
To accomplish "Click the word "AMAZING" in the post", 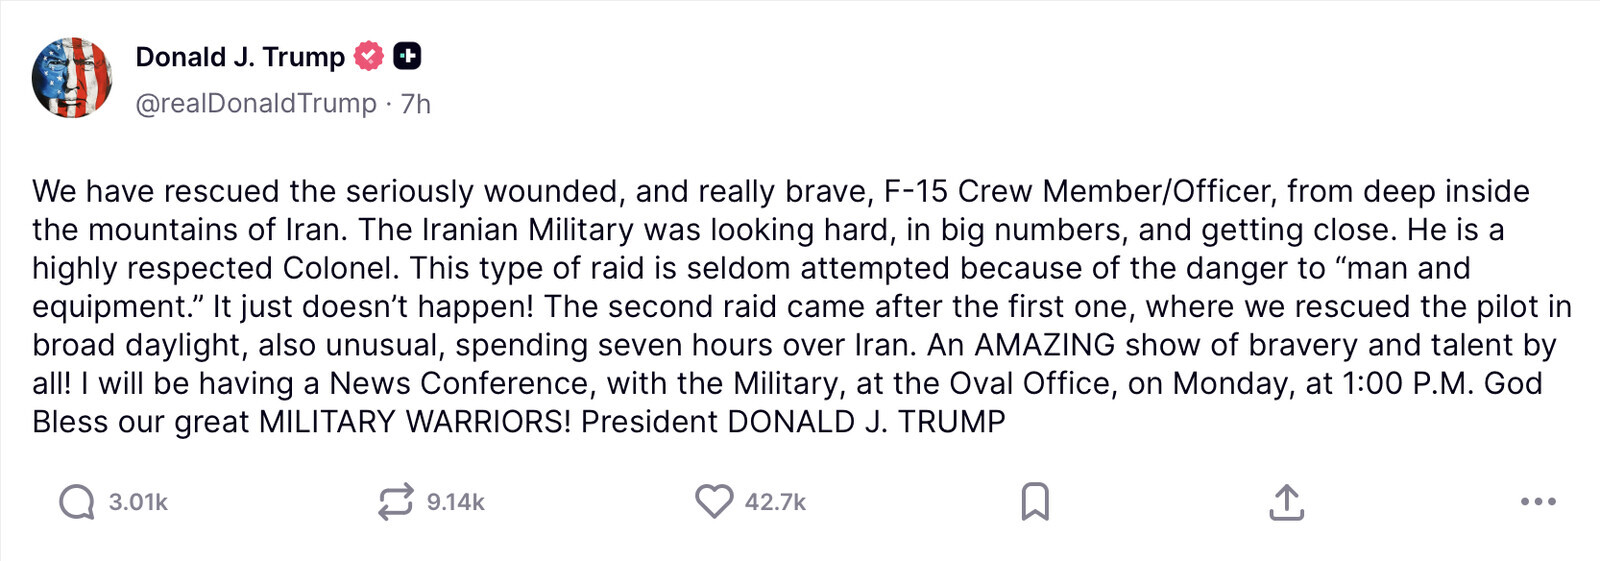I will pyautogui.click(x=1044, y=345).
